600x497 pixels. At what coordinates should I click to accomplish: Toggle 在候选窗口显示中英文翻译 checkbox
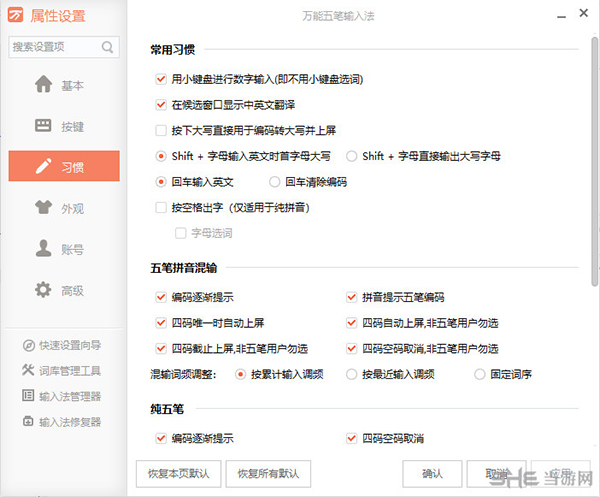pos(161,104)
